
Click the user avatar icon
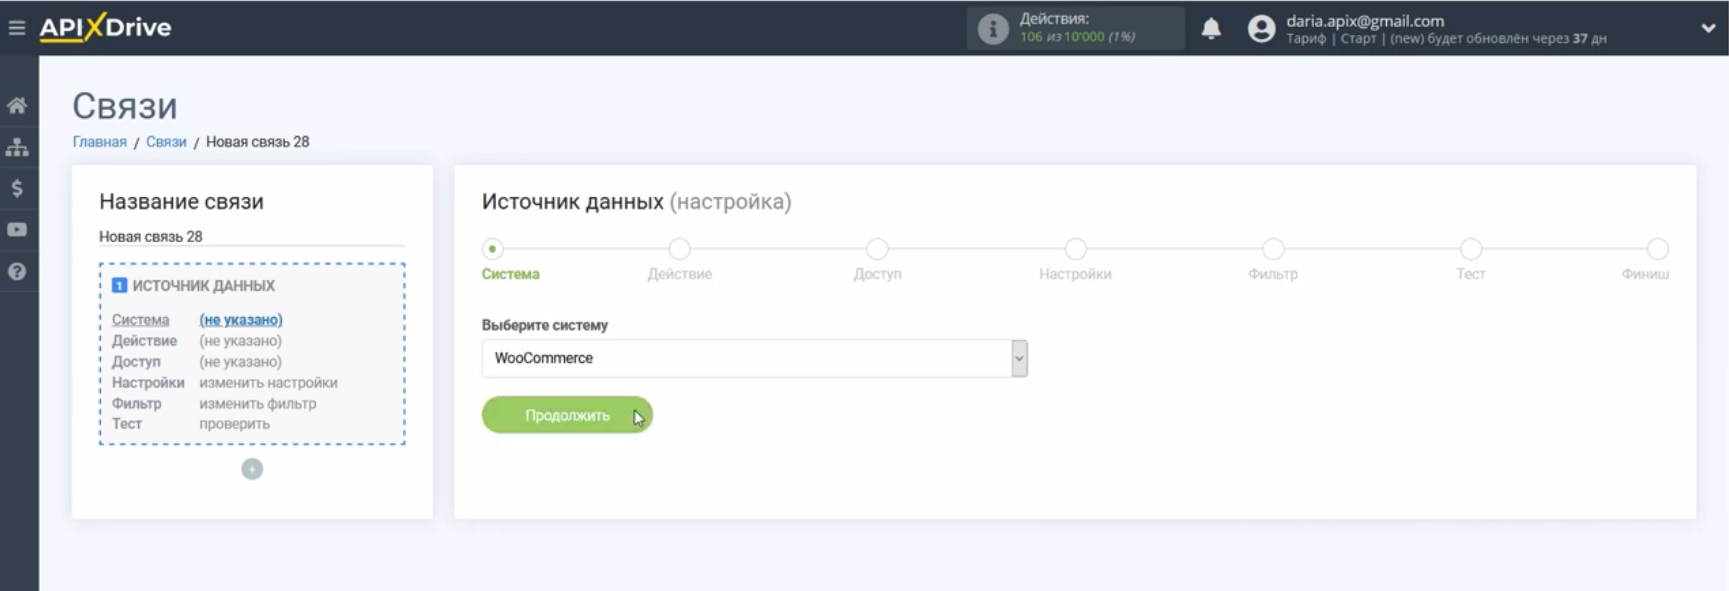tap(1262, 29)
